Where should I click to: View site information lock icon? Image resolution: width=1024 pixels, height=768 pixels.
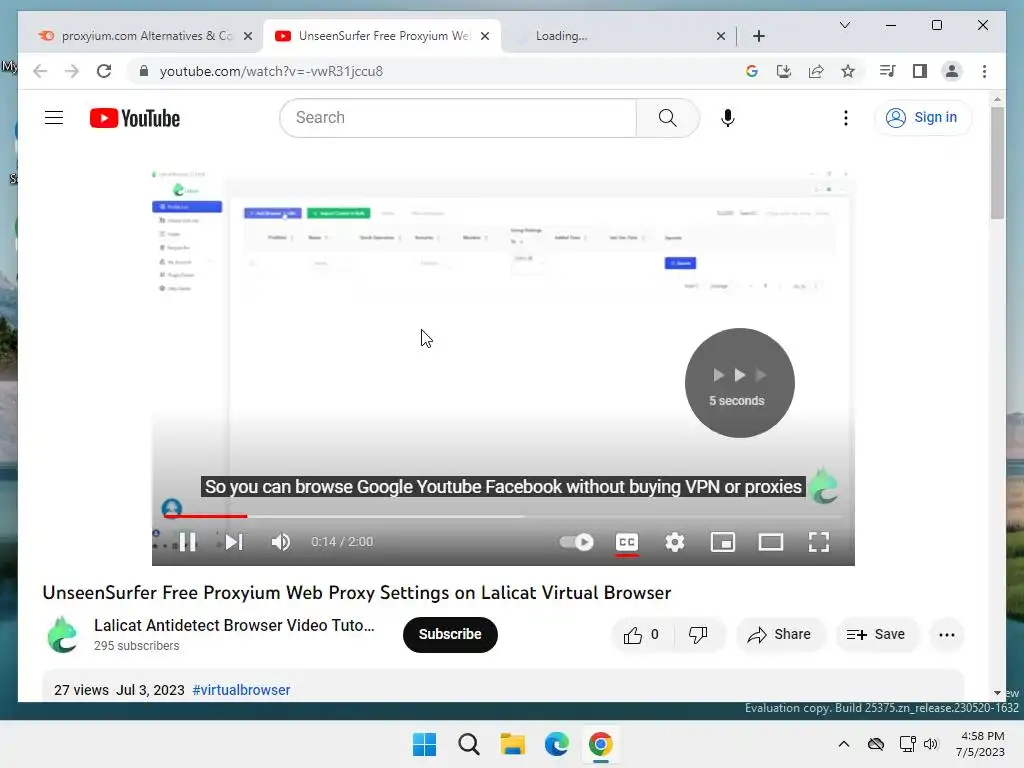point(144,71)
